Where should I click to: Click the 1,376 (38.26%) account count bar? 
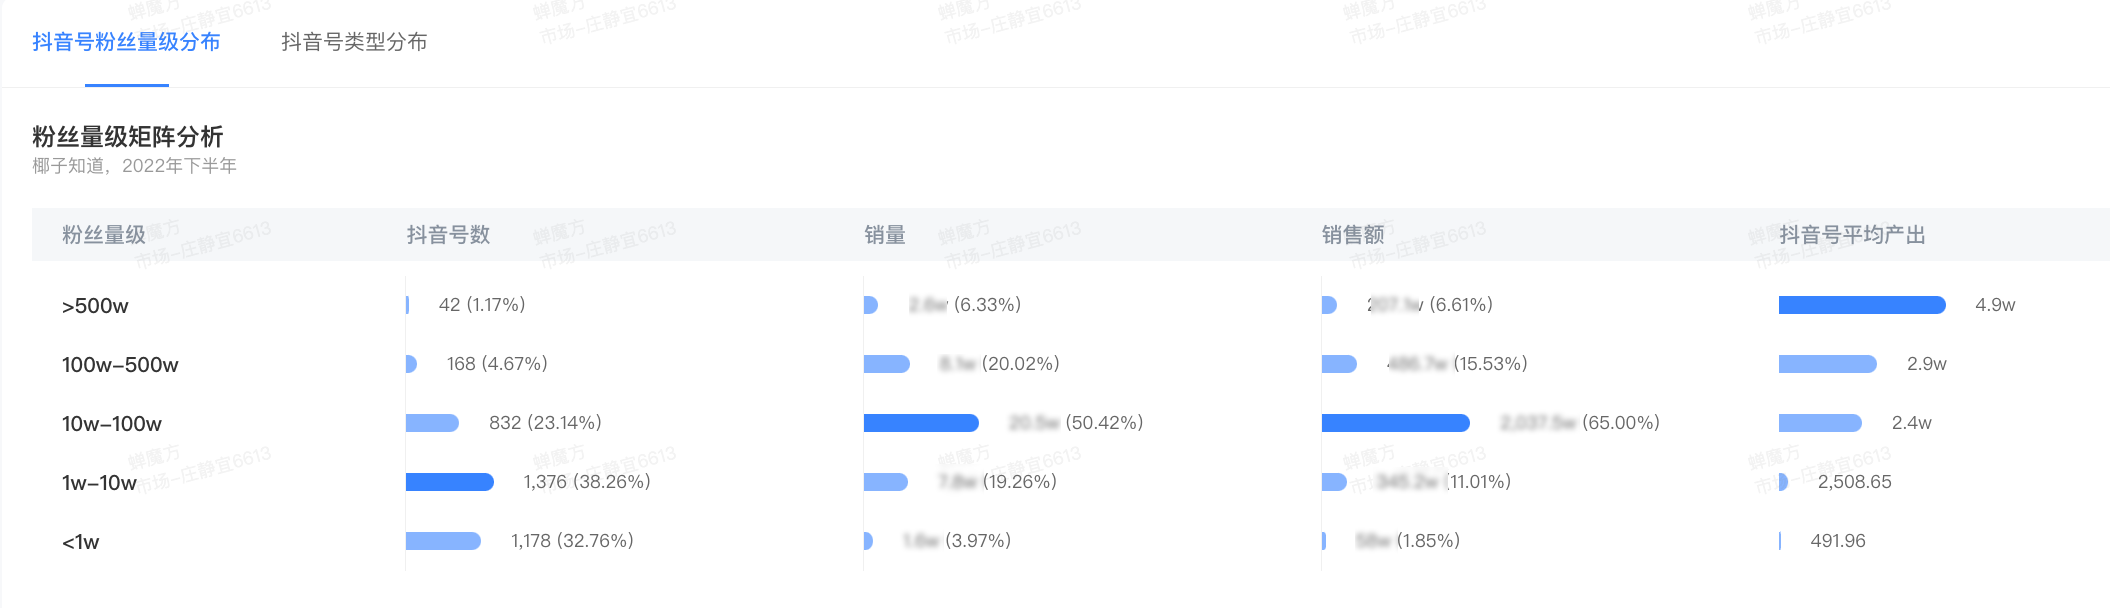(450, 482)
